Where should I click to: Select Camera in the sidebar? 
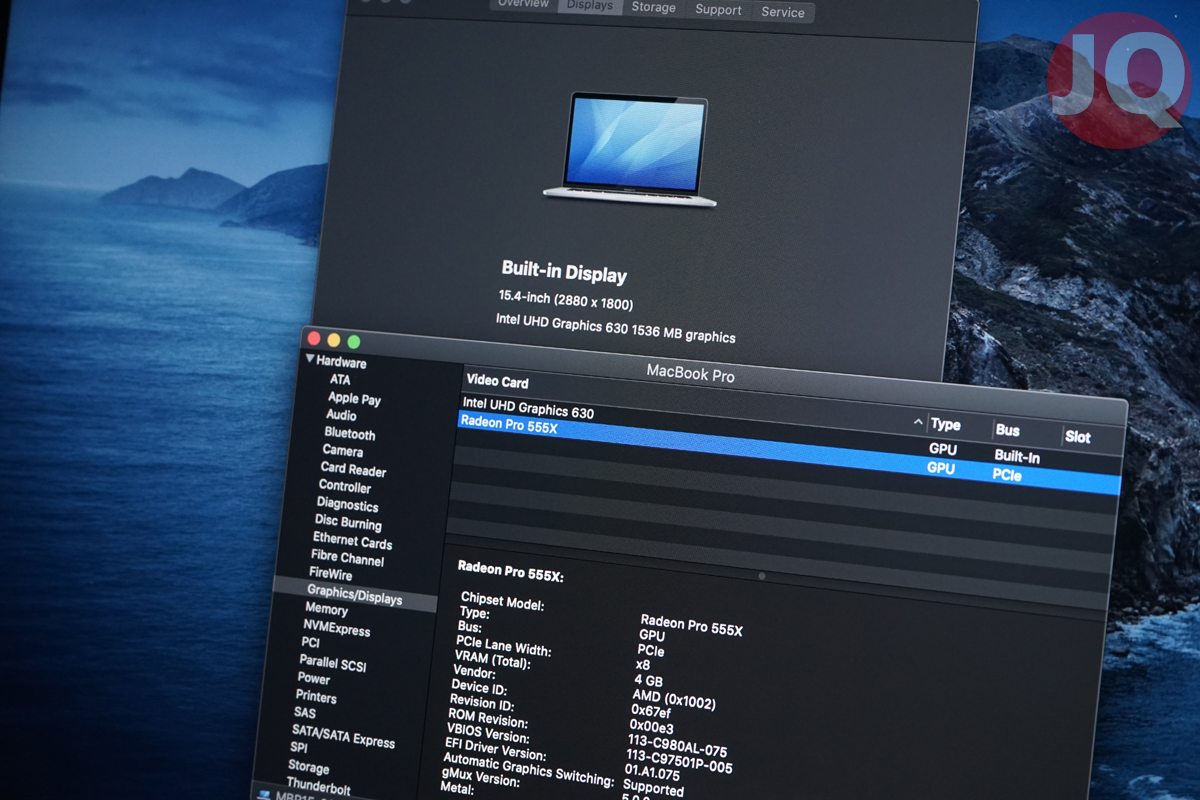[x=343, y=451]
